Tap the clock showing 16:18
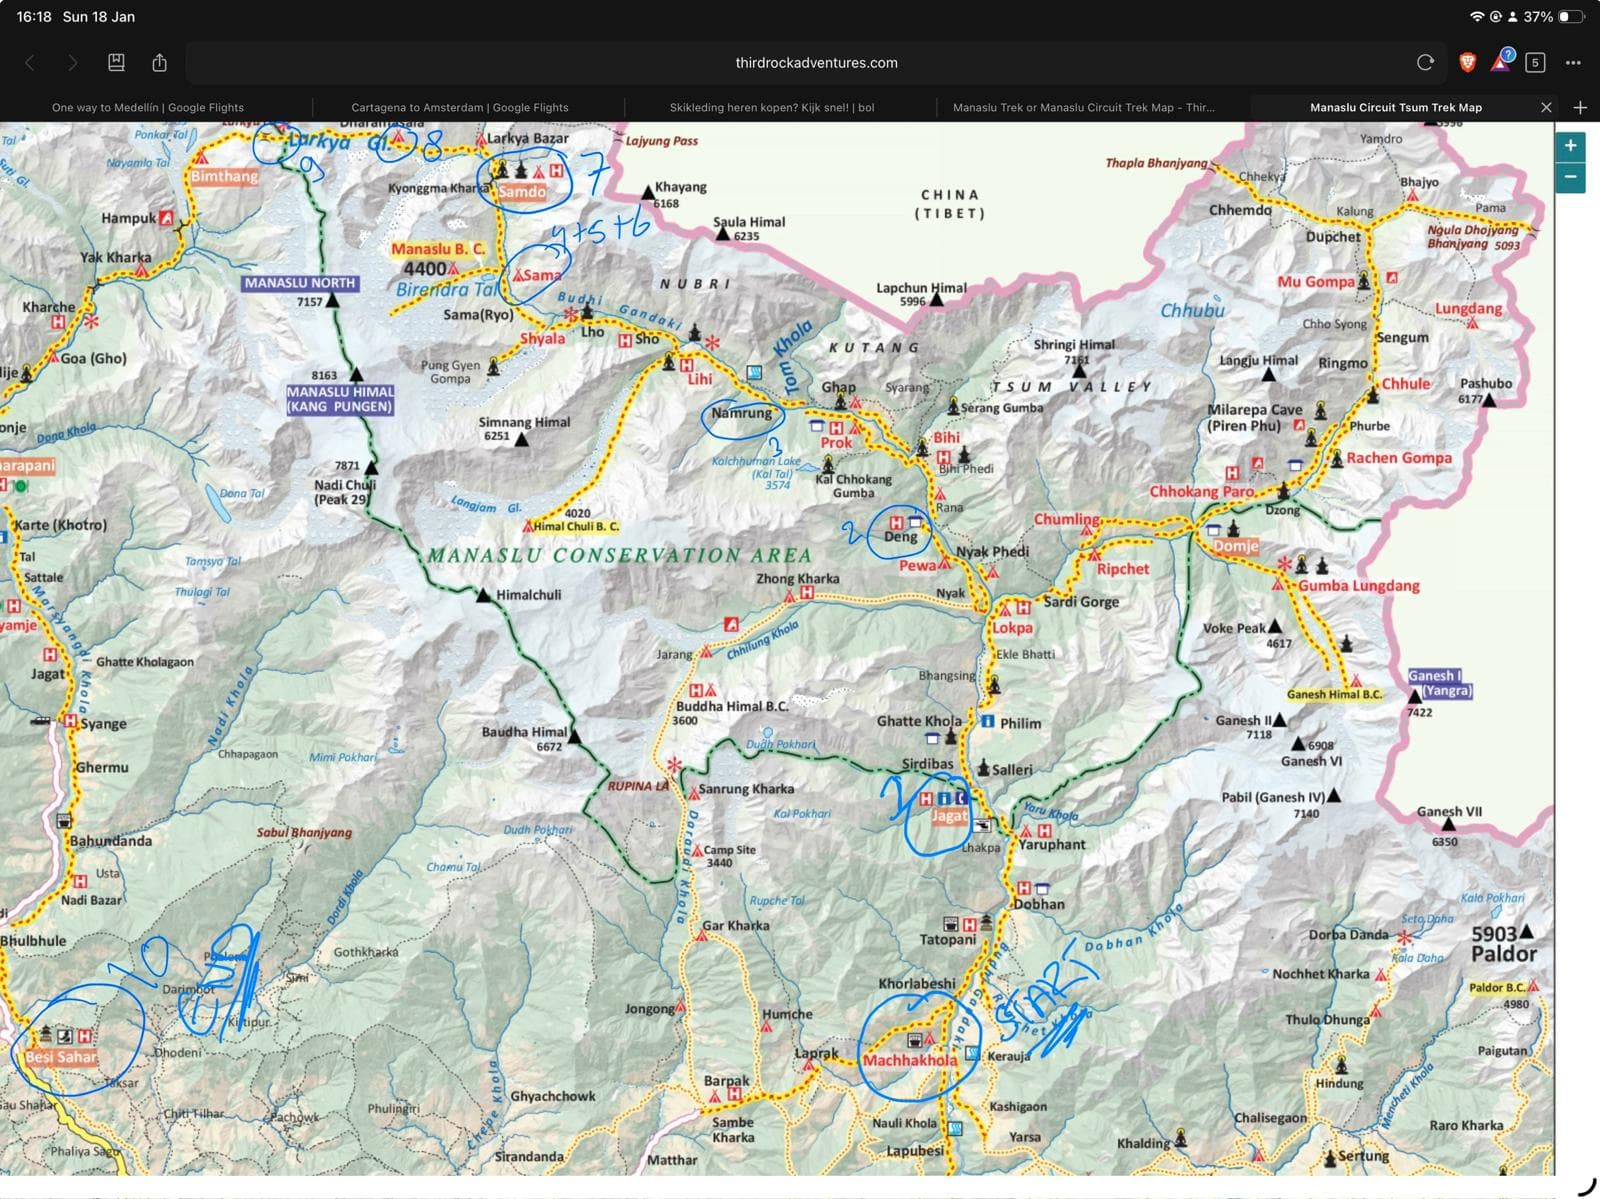Screen dimensions: 1600x1199 click(x=33, y=17)
